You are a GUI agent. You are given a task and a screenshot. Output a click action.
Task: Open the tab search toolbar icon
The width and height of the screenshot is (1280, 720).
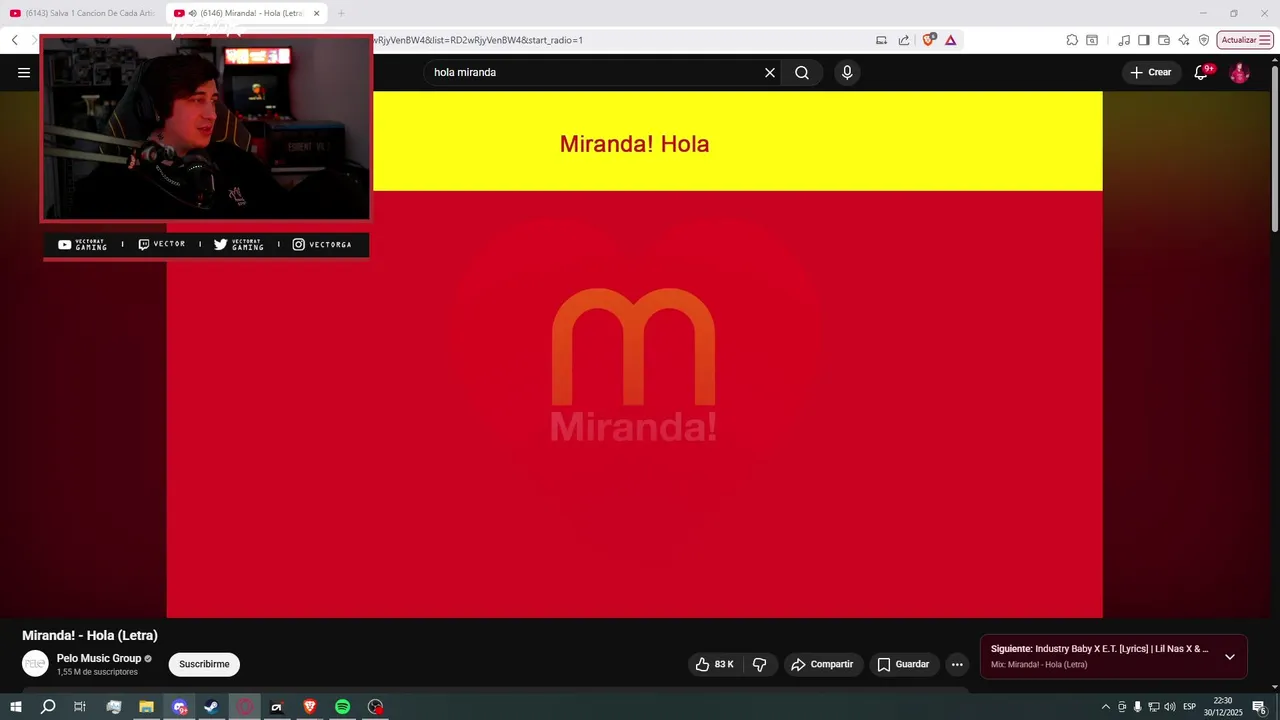point(1092,40)
